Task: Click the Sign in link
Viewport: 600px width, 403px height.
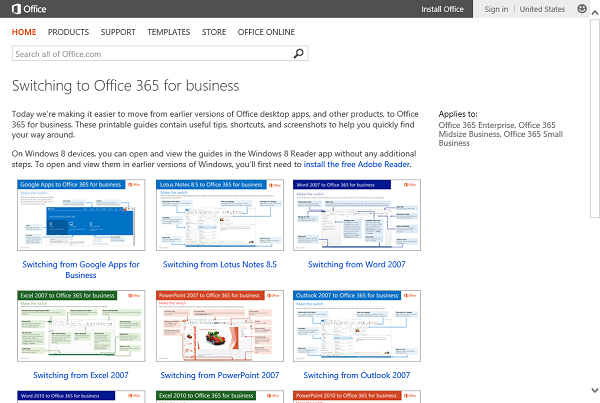Action: point(496,9)
